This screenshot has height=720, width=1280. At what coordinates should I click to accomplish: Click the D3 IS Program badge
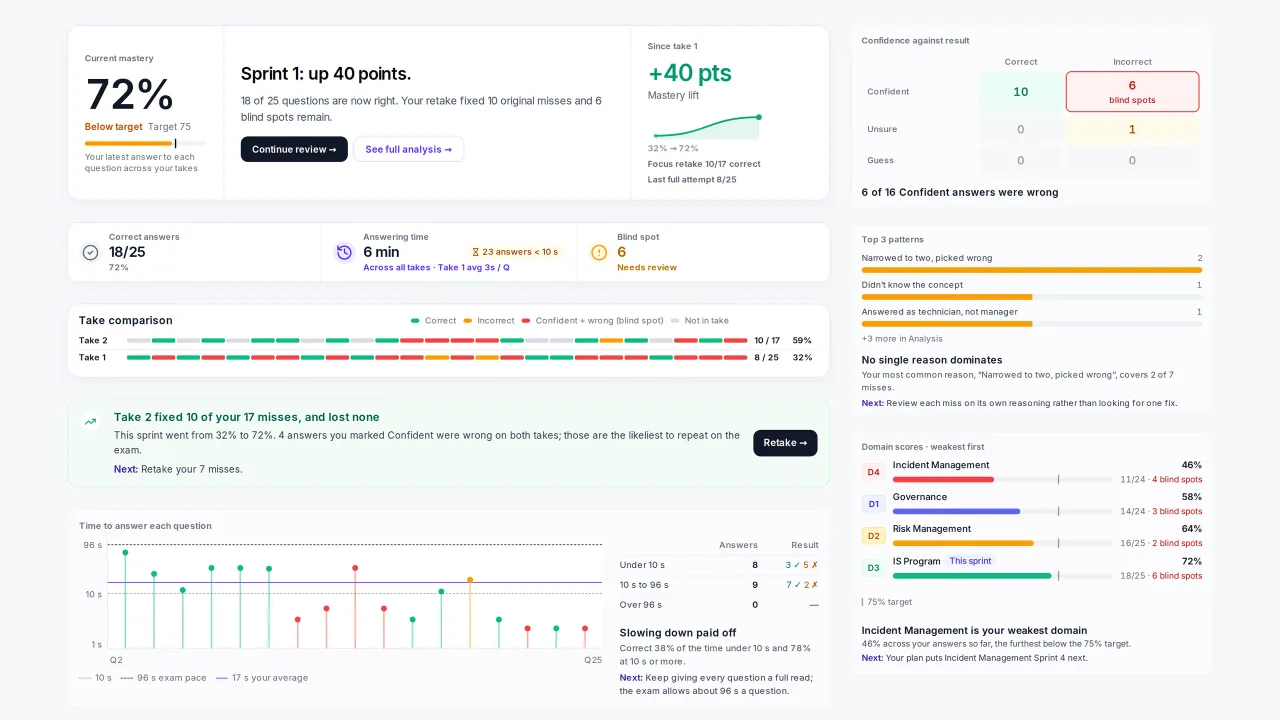click(873, 568)
